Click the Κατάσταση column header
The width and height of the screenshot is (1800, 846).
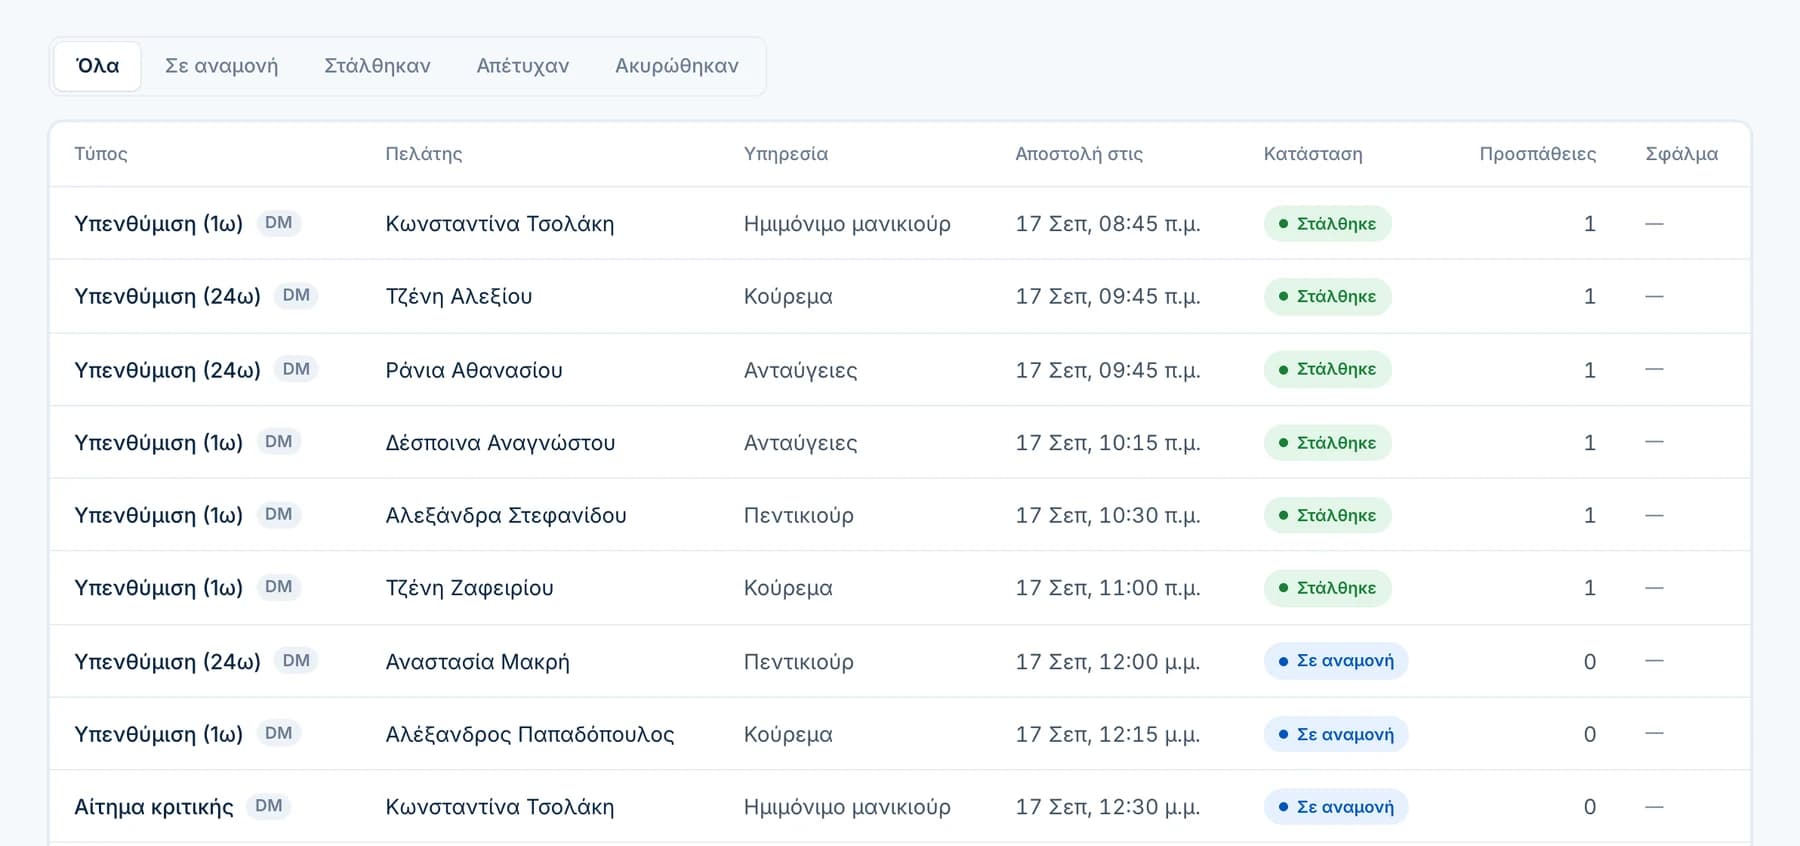coord(1313,154)
